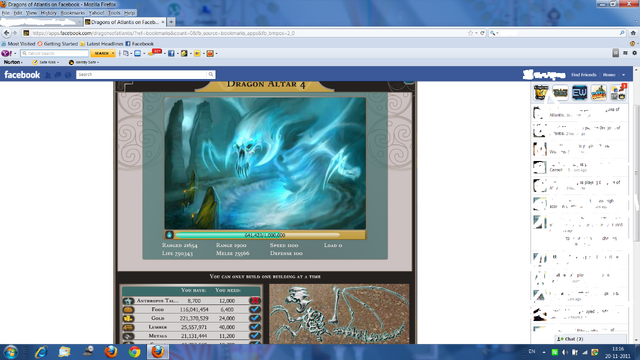Open the View menu
Image resolution: width=640 pixels, height=360 pixels.
(x=31, y=13)
